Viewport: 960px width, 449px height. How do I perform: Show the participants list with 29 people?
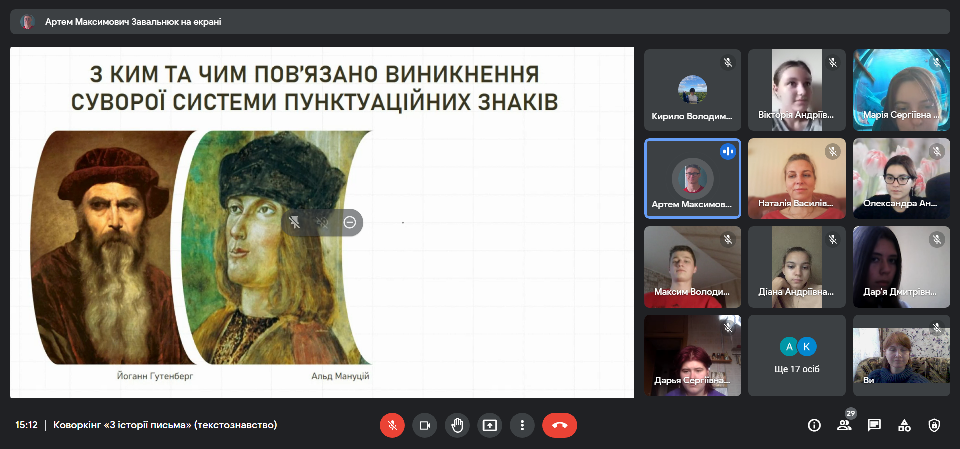845,425
